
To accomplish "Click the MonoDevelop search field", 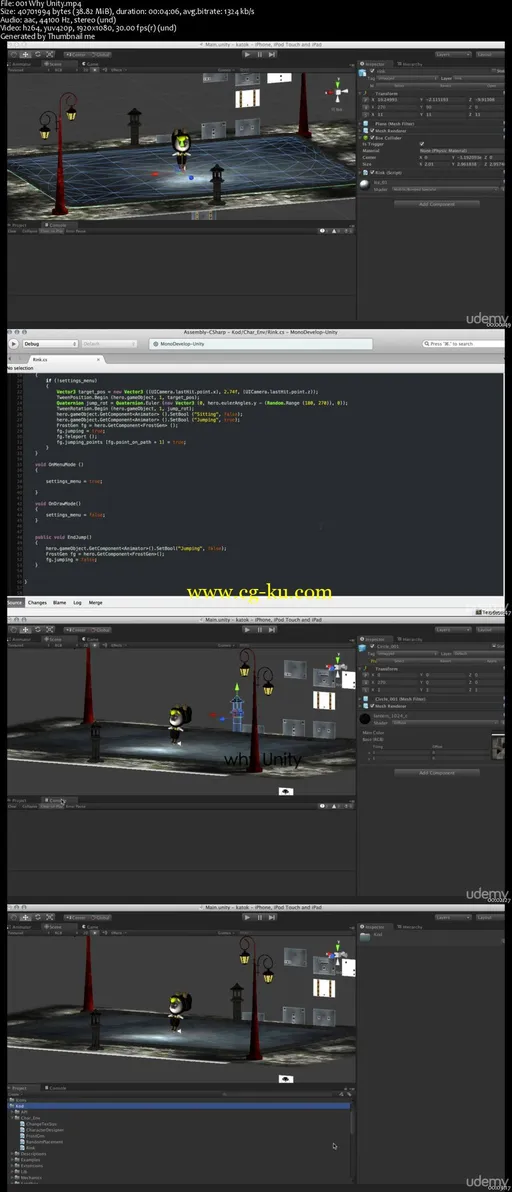I will coord(463,344).
